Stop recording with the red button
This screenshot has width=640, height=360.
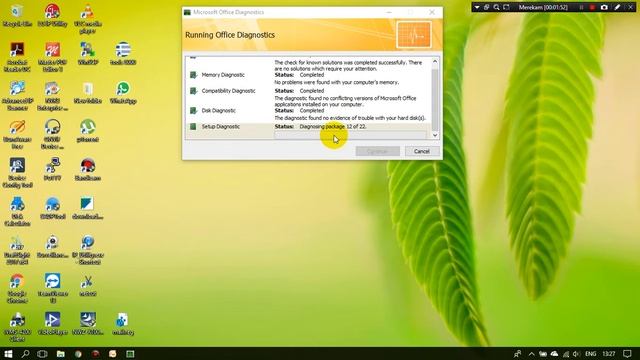(592, 7)
